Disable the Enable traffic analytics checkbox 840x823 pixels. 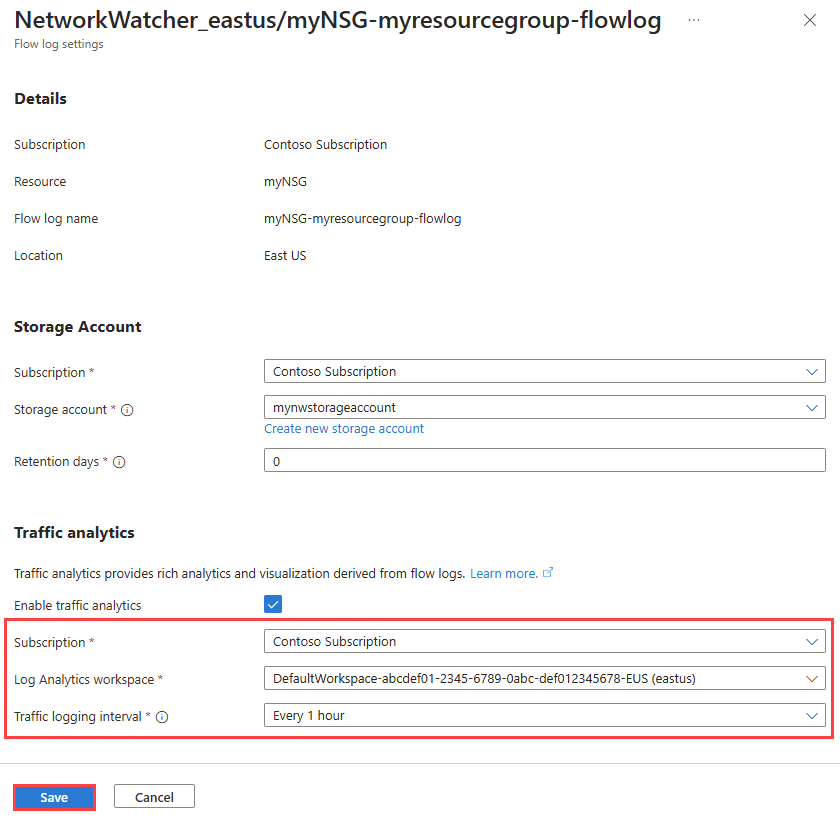tap(273, 604)
